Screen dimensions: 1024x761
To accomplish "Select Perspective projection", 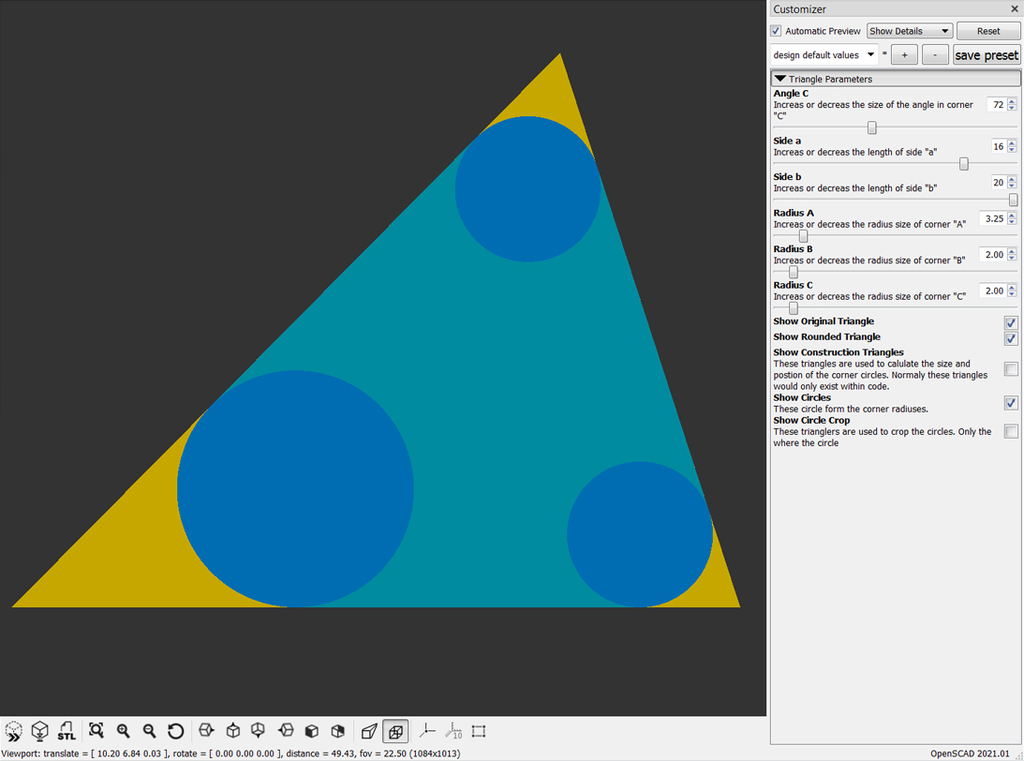I will click(x=369, y=731).
